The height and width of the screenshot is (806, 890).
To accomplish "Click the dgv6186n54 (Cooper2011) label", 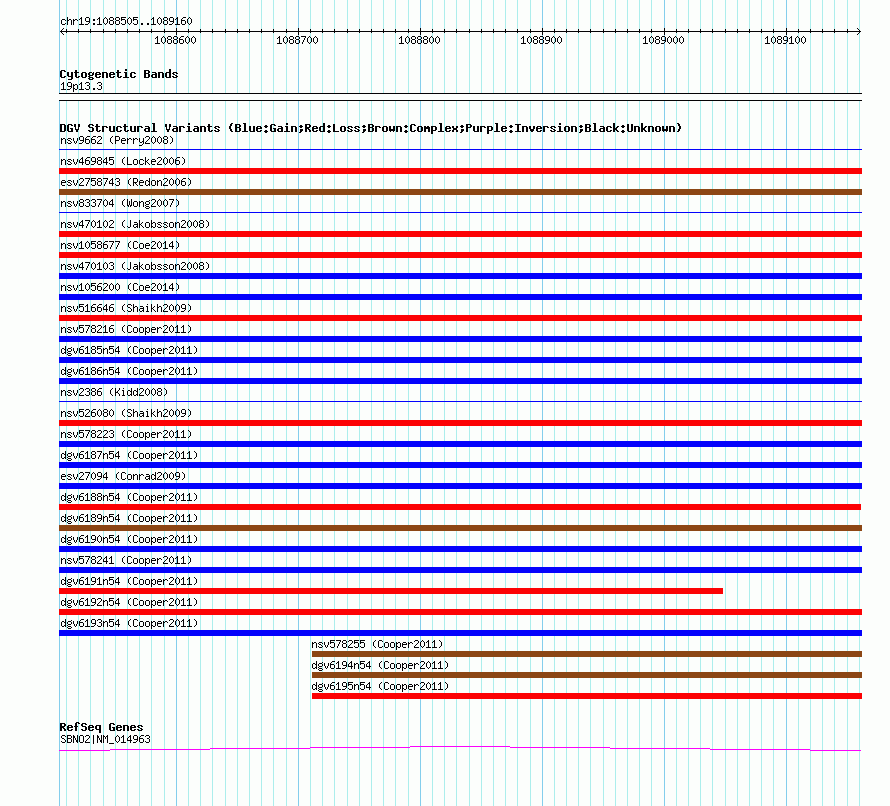I will pyautogui.click(x=129, y=371).
